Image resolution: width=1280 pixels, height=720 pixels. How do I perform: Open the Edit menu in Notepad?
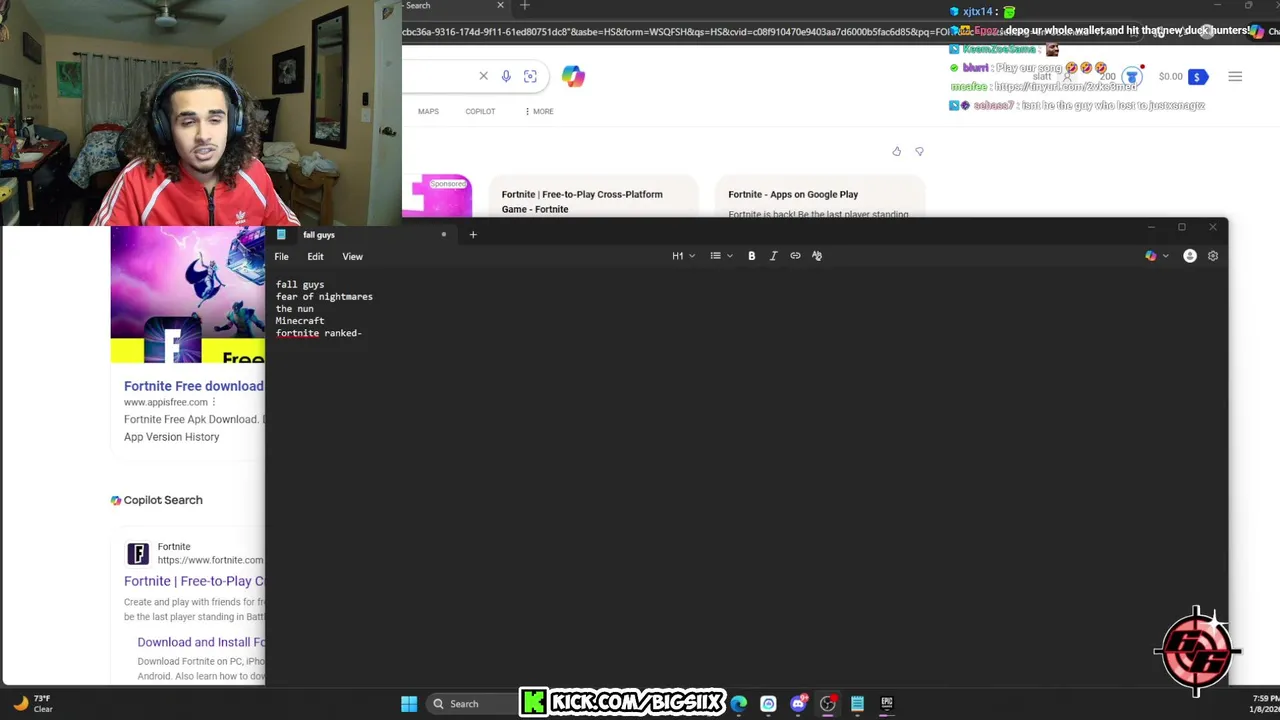click(315, 257)
